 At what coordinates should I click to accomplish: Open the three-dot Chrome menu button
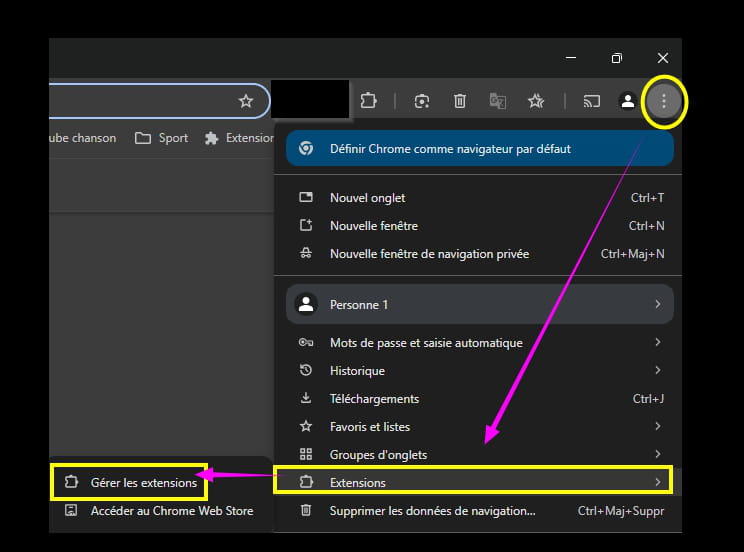pos(663,101)
